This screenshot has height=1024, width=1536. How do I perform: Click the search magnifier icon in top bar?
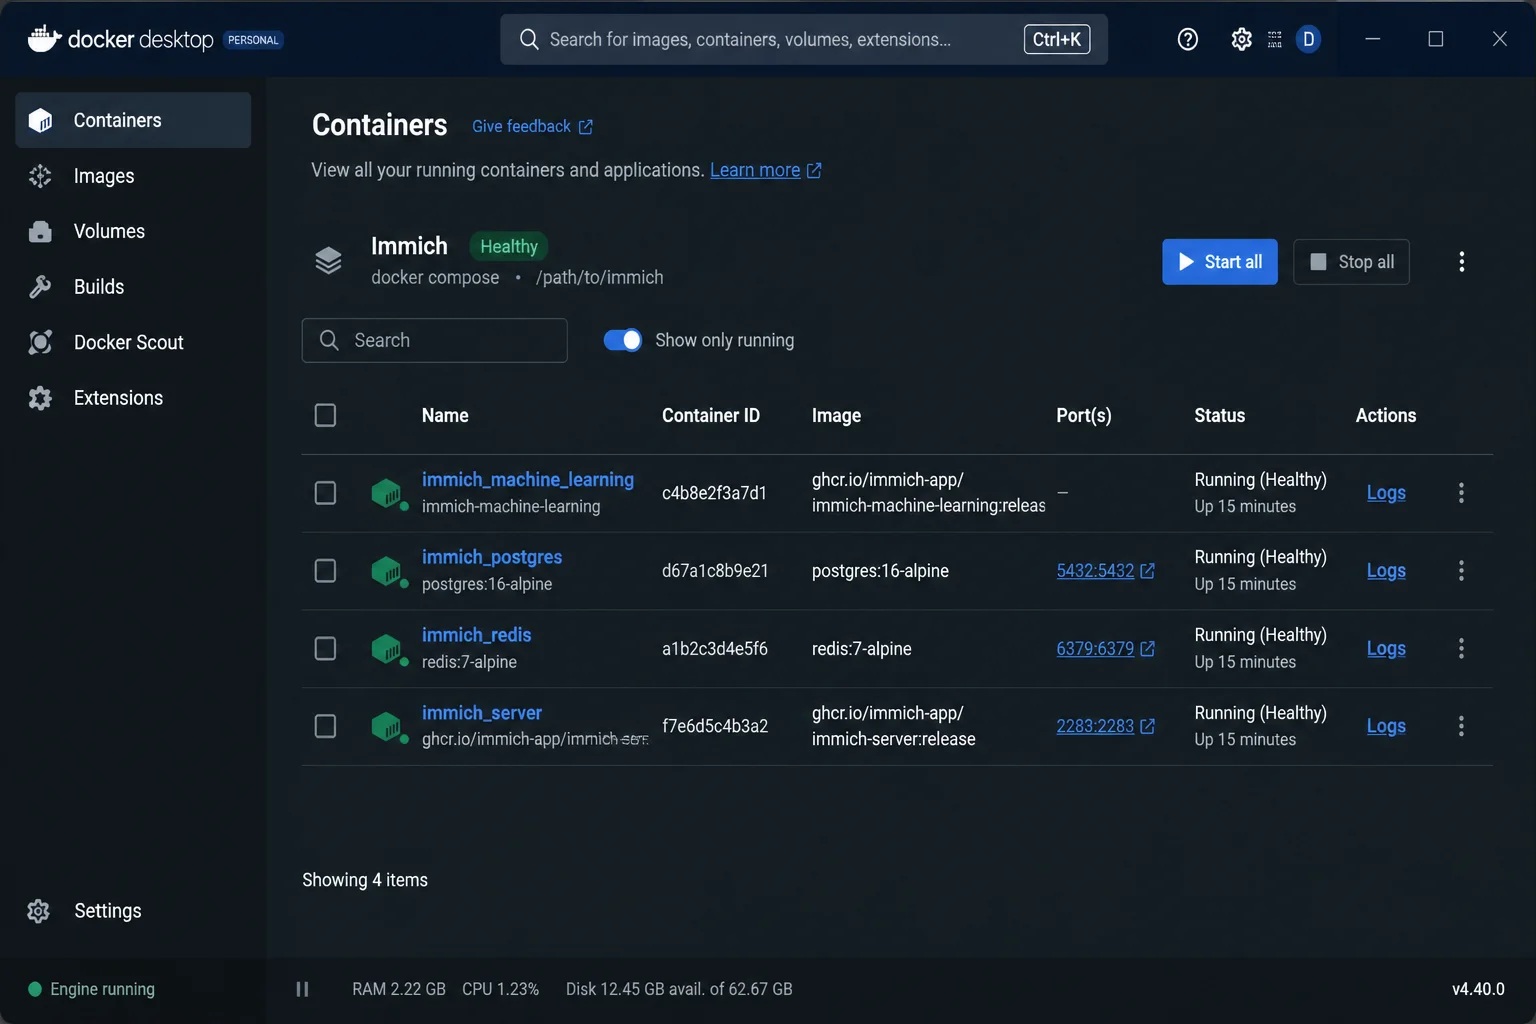(529, 39)
